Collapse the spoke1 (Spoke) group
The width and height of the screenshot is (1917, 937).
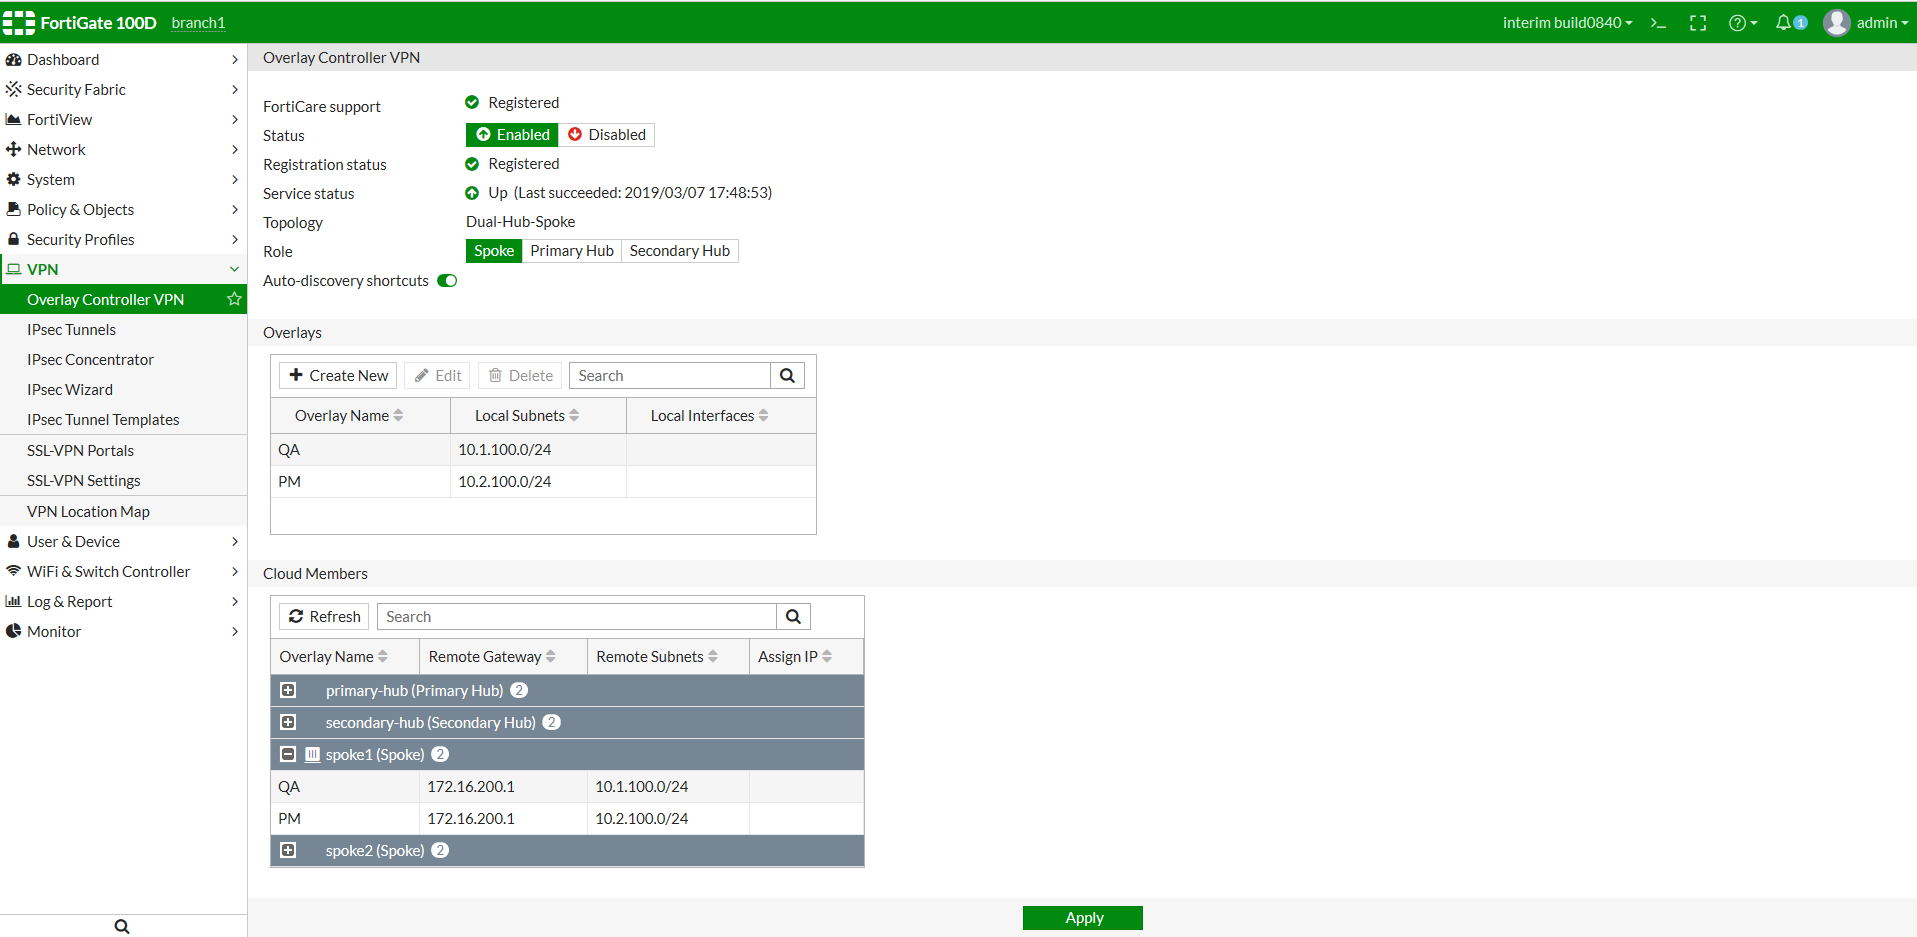coord(288,754)
